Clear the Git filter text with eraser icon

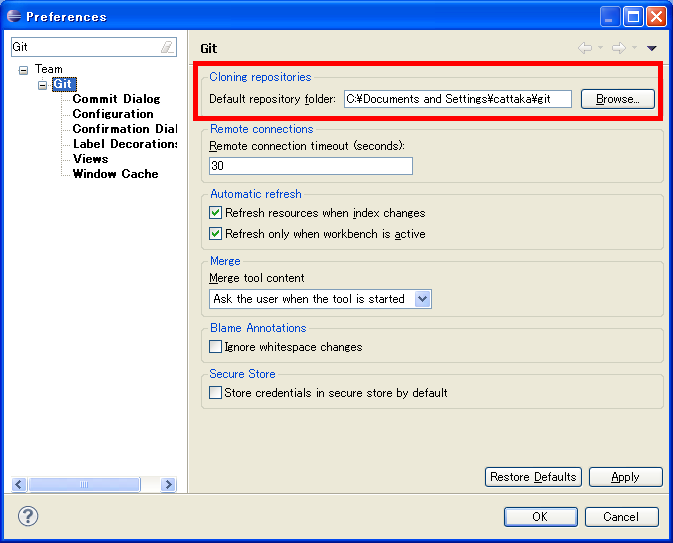pos(167,47)
